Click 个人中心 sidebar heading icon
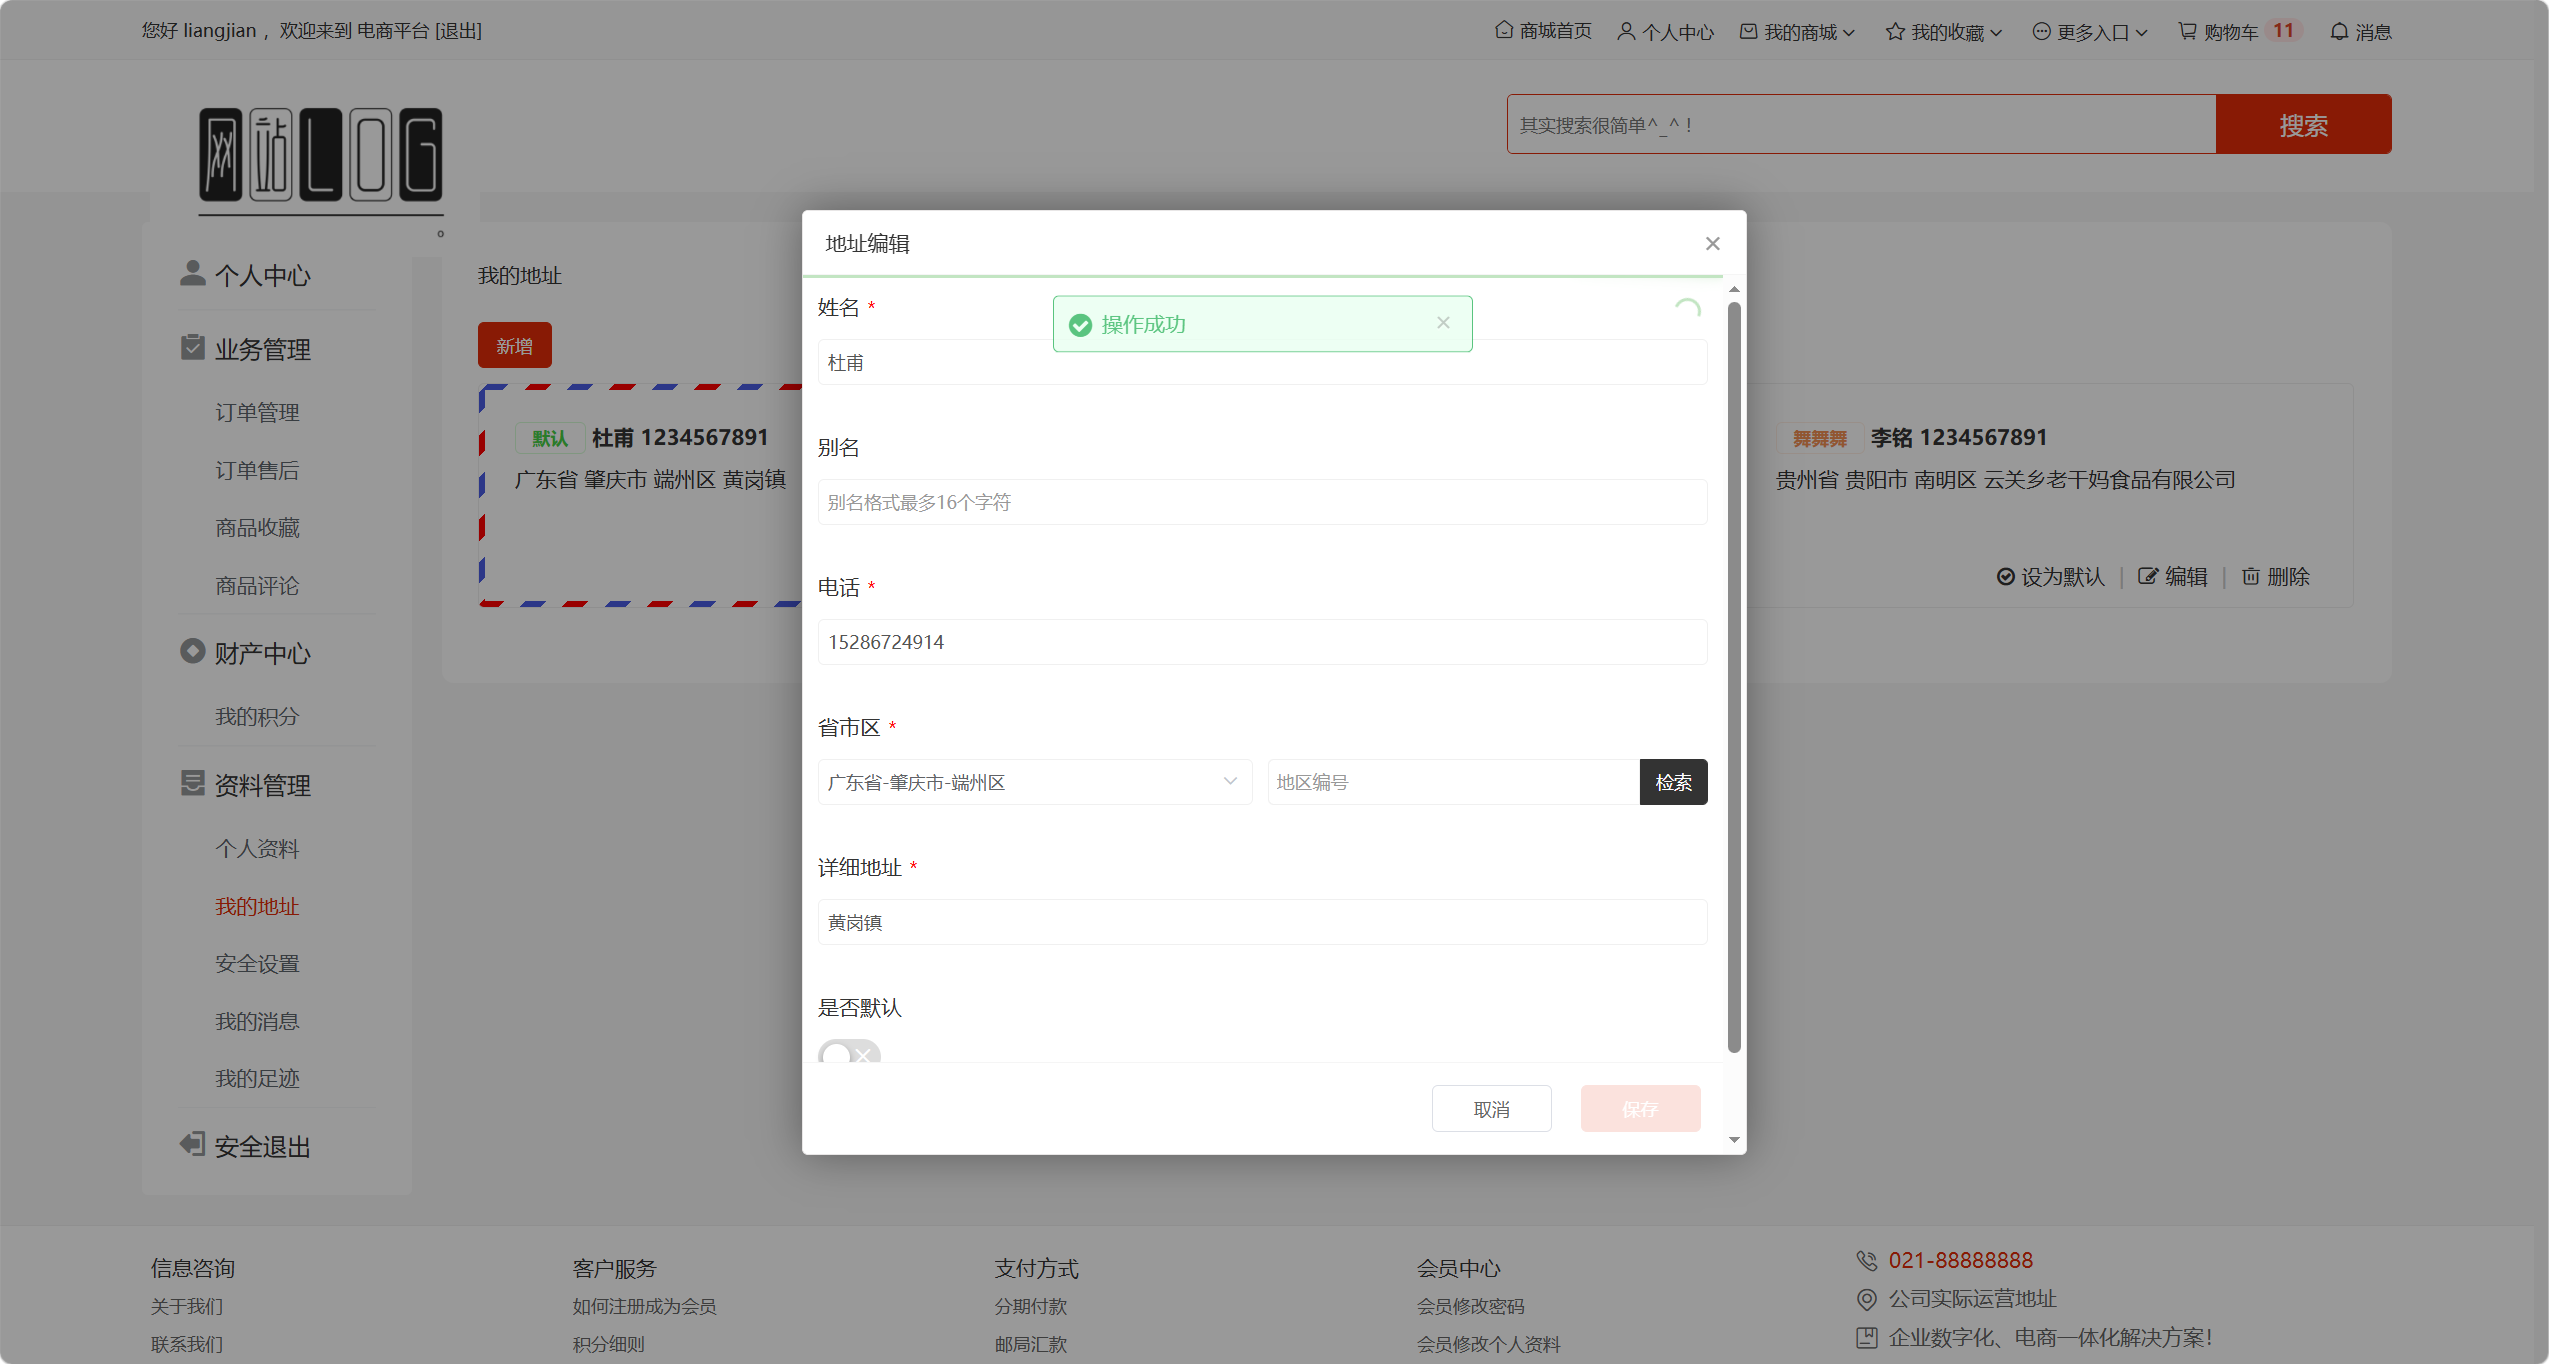This screenshot has width=2549, height=1364. (192, 273)
